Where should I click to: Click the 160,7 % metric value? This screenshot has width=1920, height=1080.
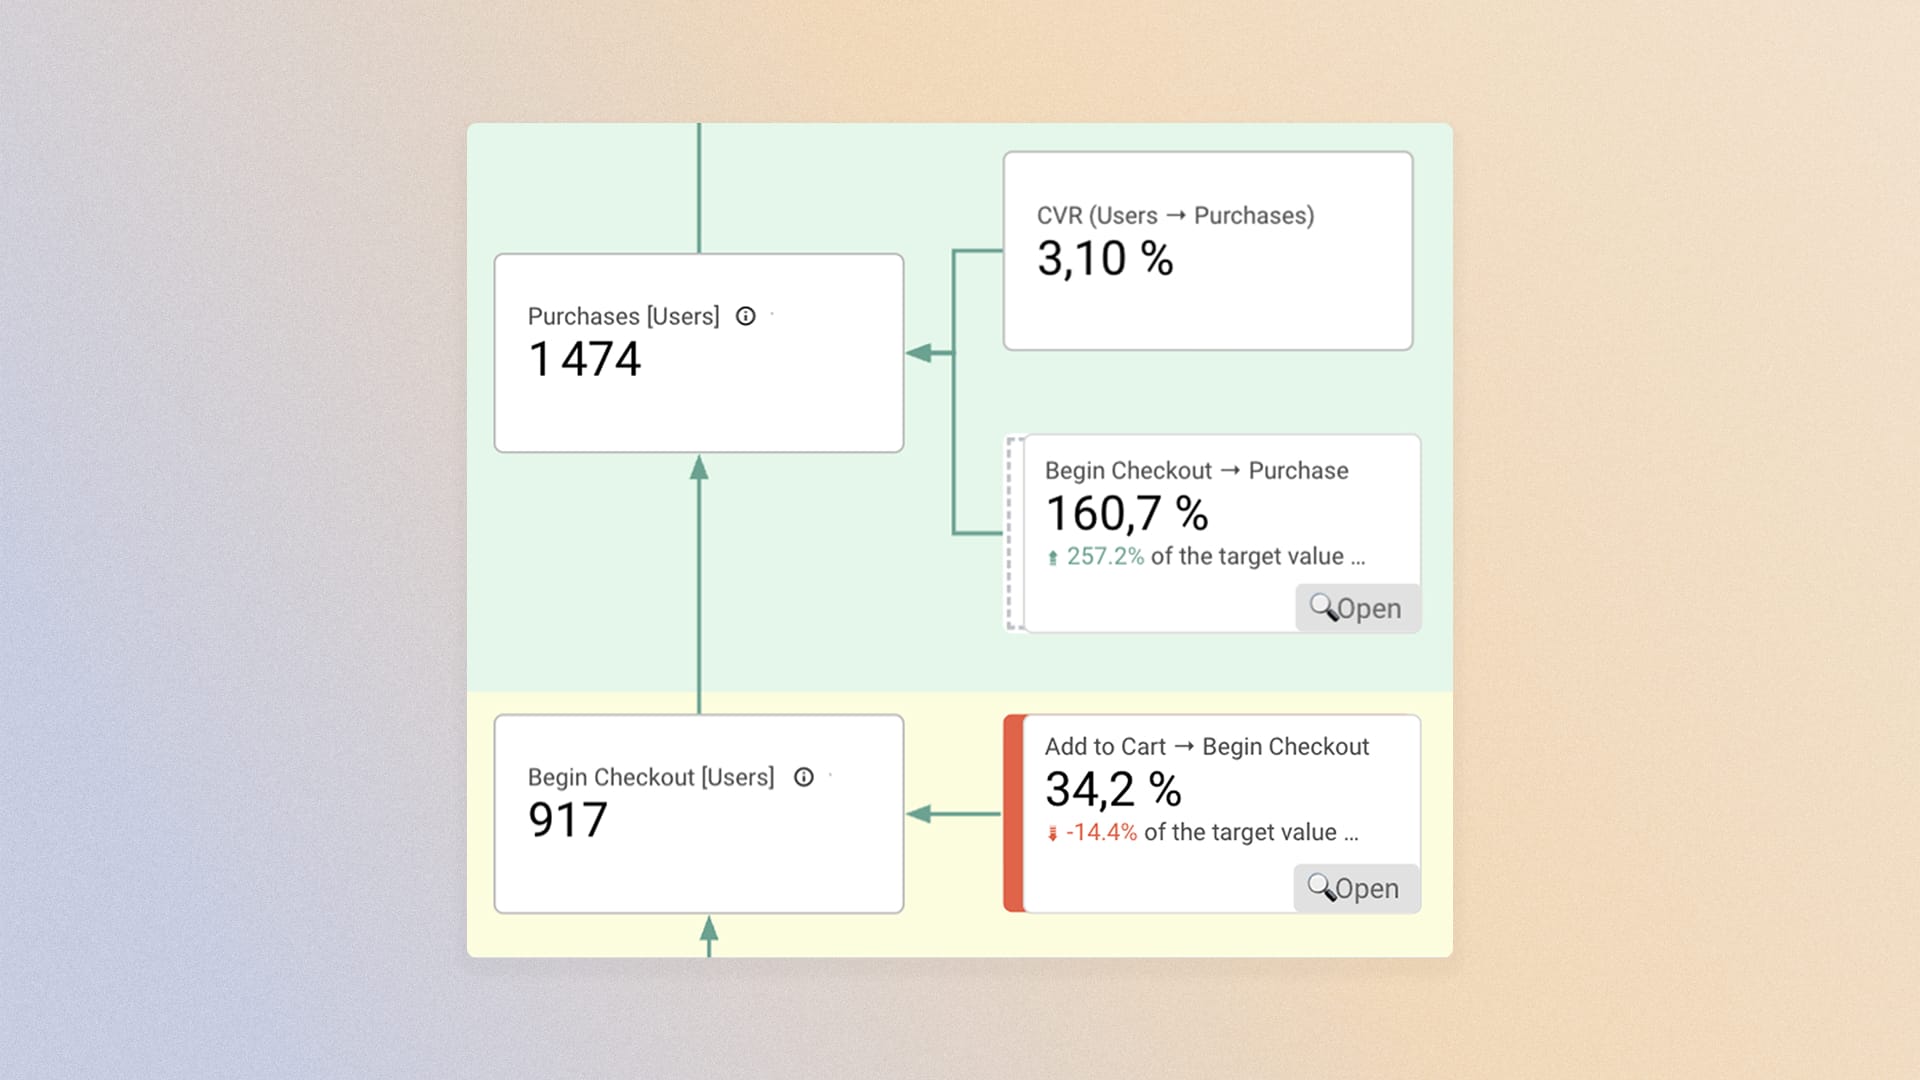pyautogui.click(x=1127, y=514)
